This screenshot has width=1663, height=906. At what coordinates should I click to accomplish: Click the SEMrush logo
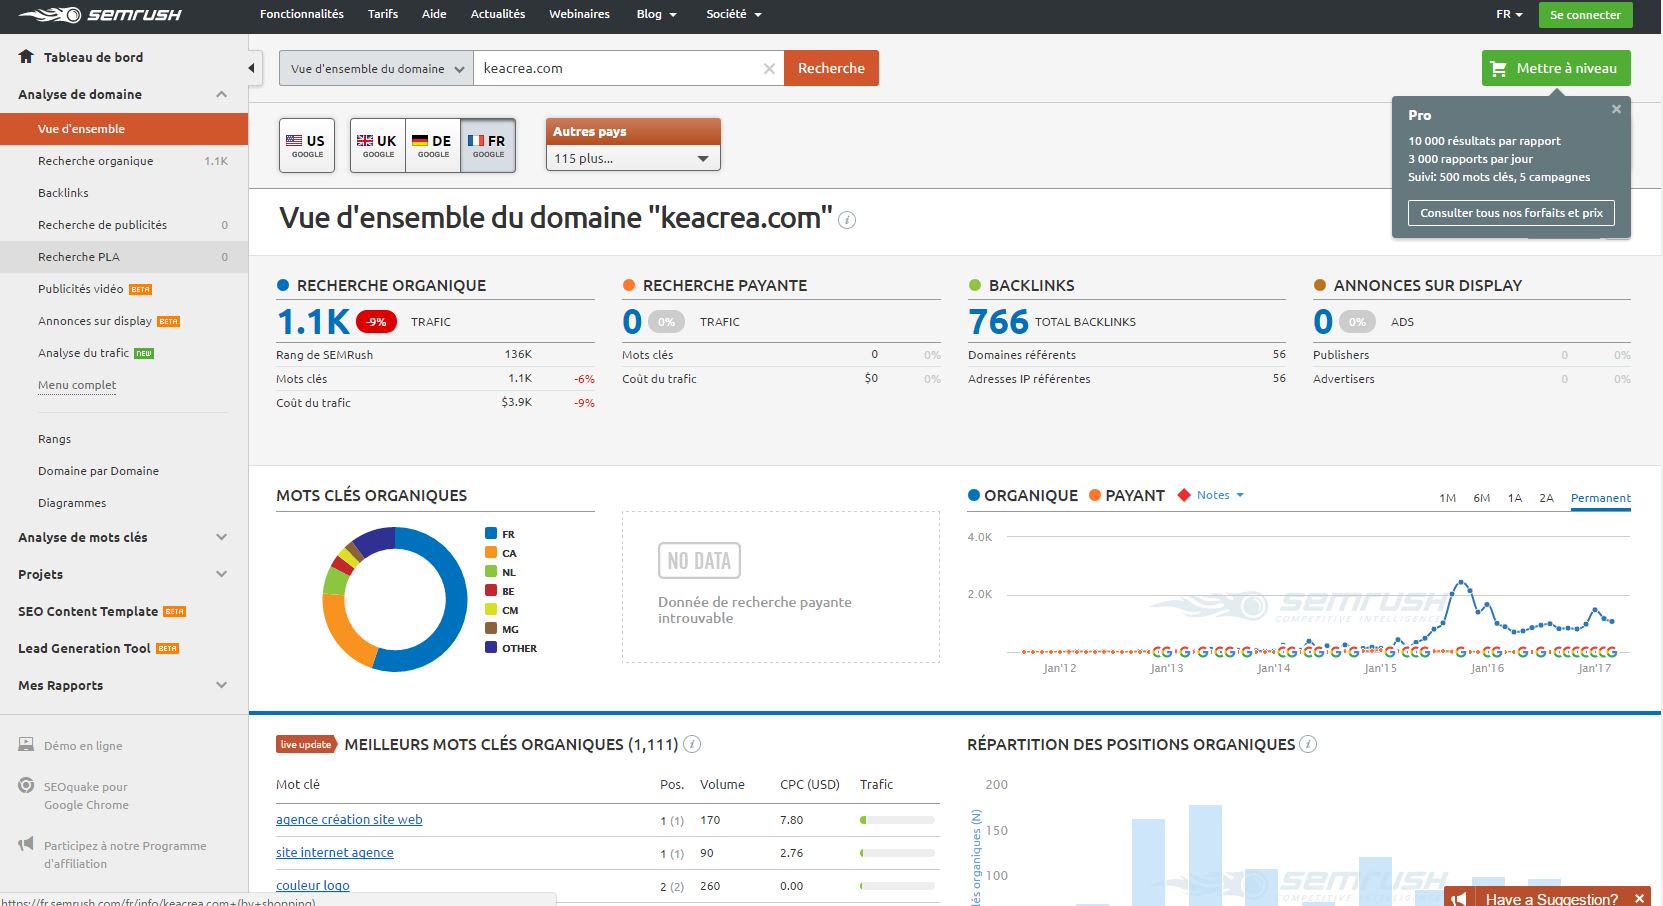[x=100, y=15]
